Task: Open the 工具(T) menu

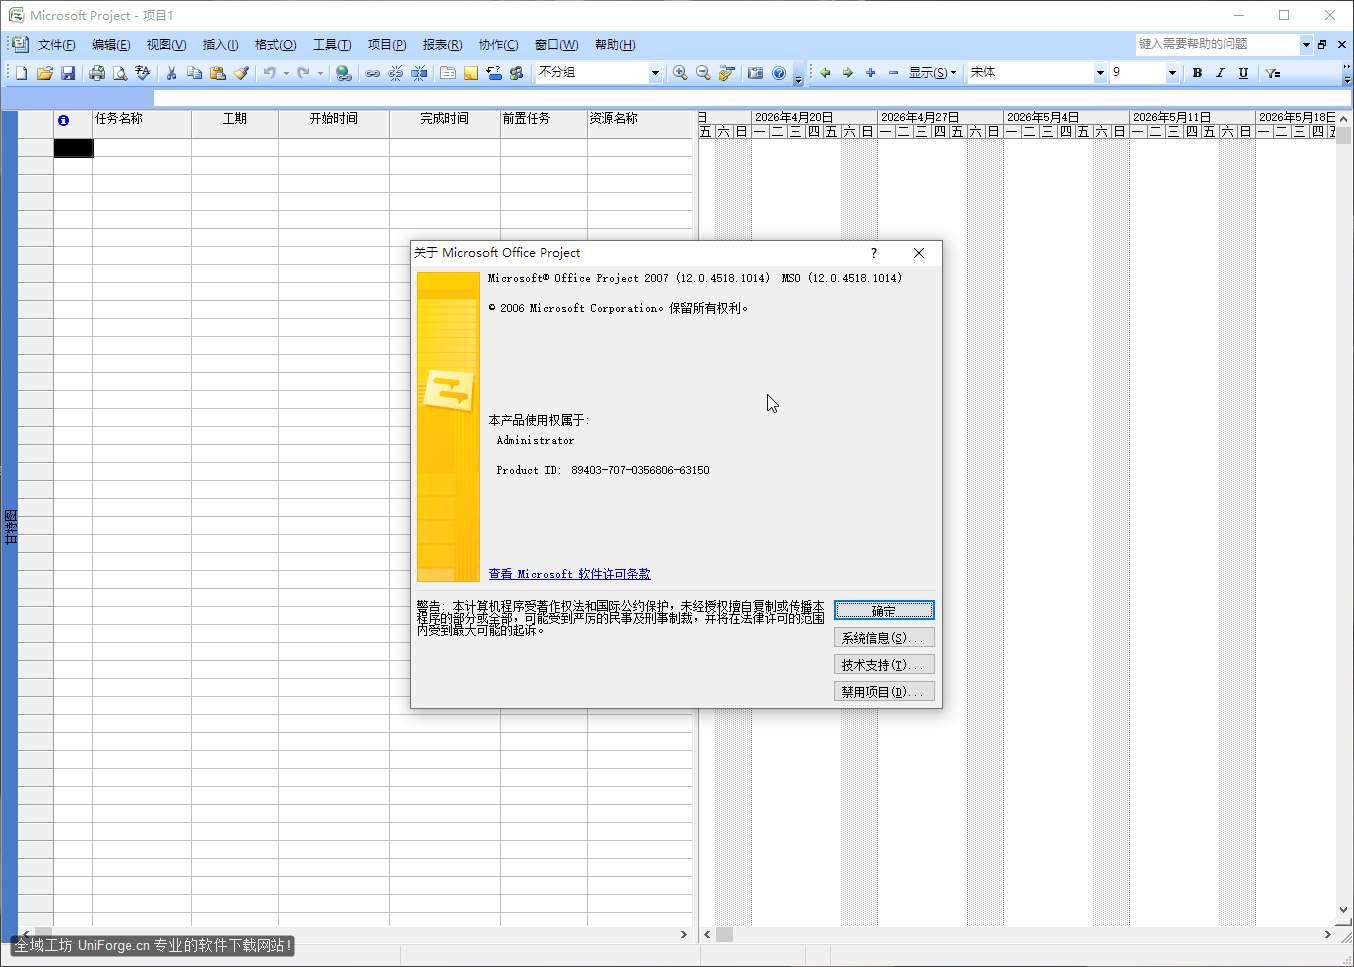Action: 332,44
